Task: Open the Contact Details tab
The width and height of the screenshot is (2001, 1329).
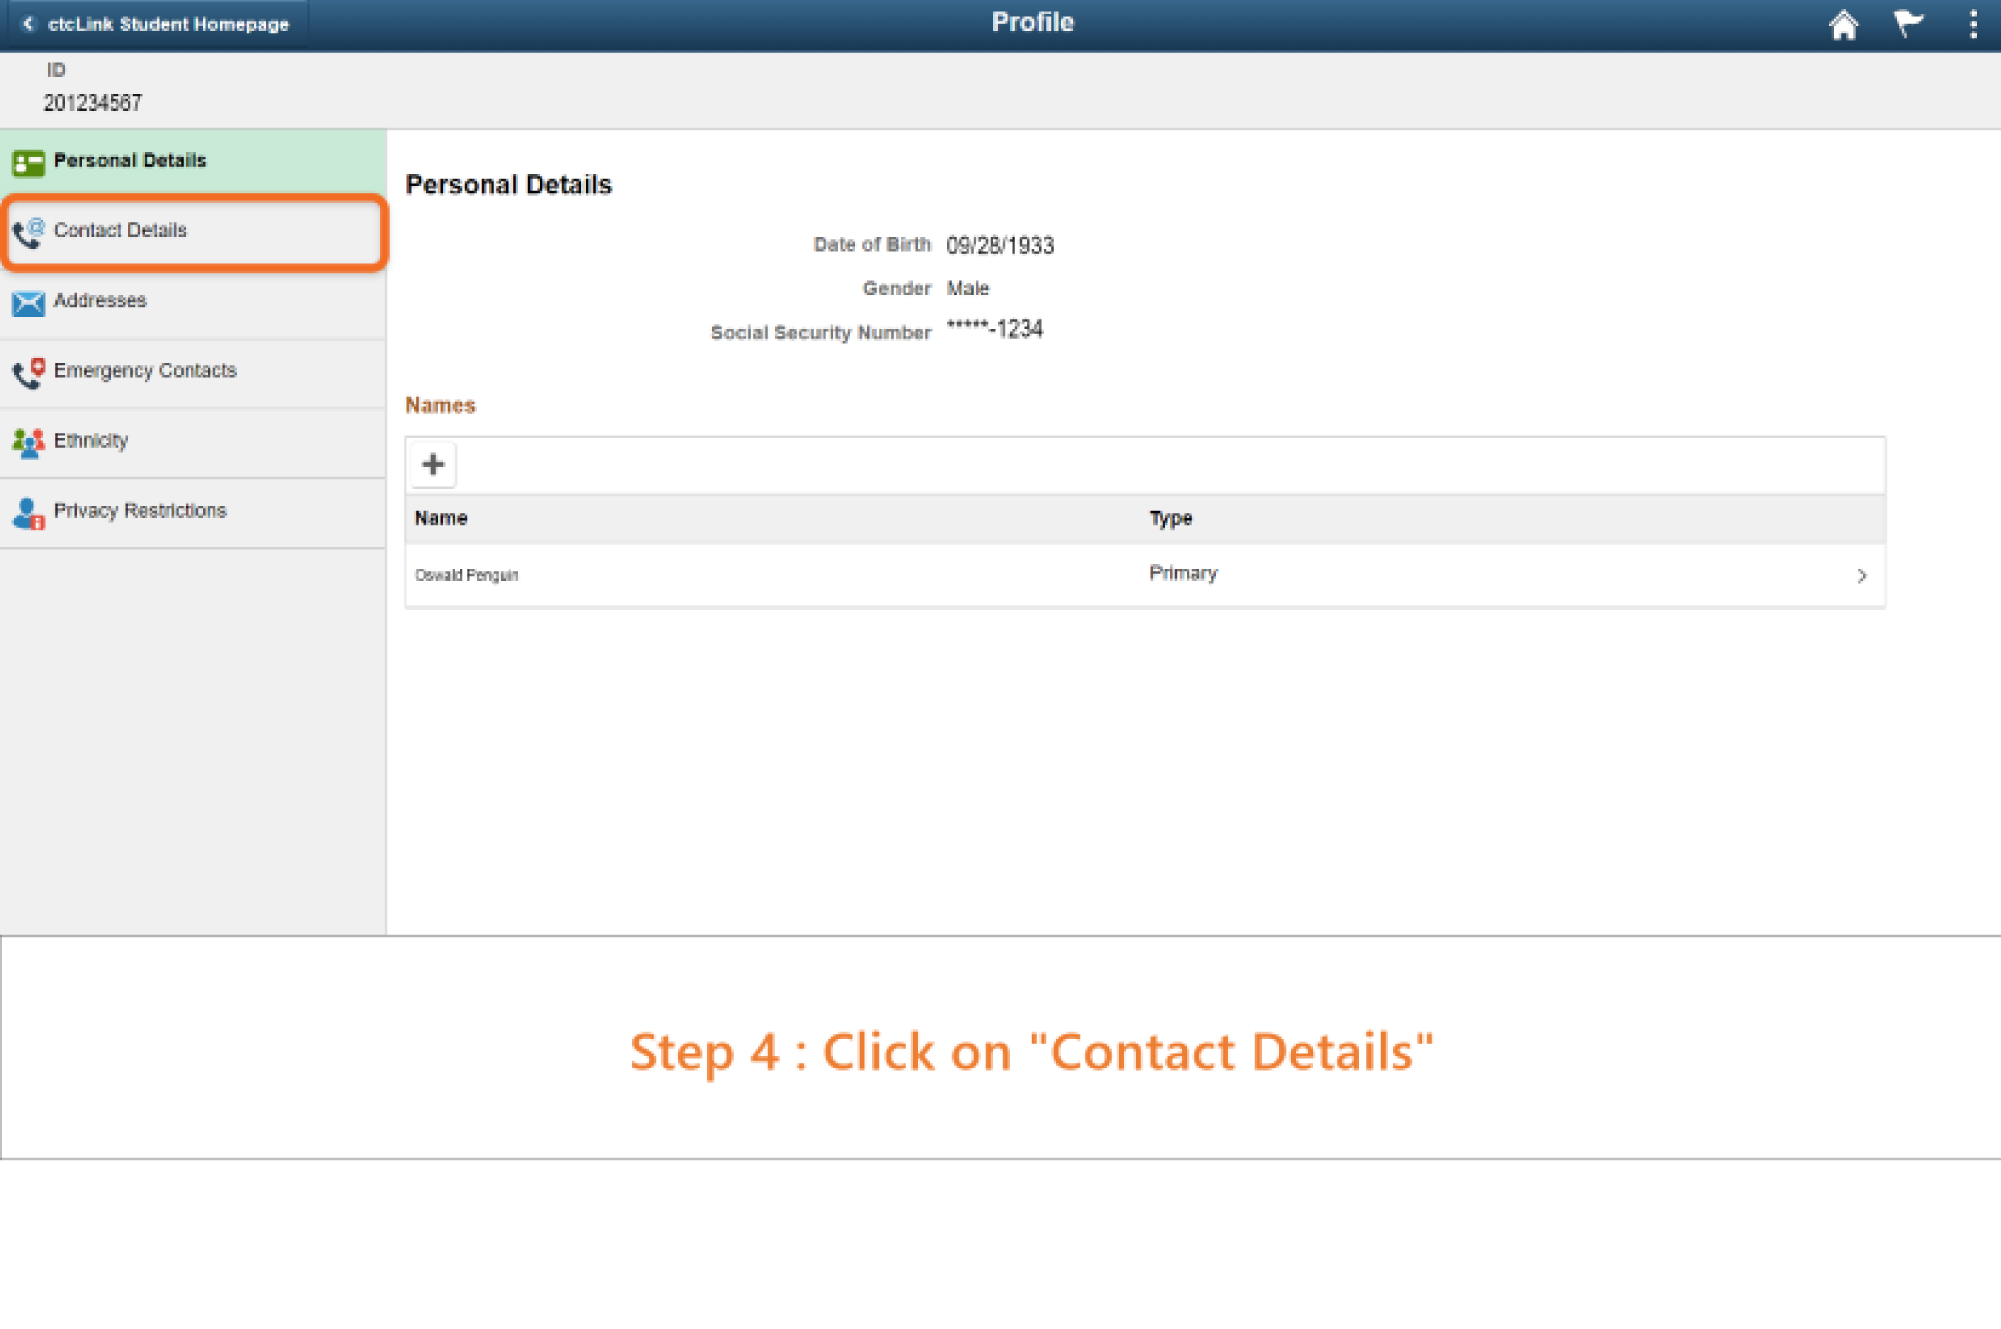Action: click(x=120, y=230)
